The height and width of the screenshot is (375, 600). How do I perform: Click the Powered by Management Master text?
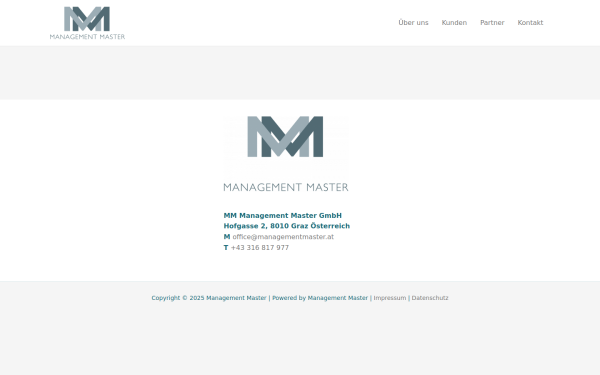point(320,298)
